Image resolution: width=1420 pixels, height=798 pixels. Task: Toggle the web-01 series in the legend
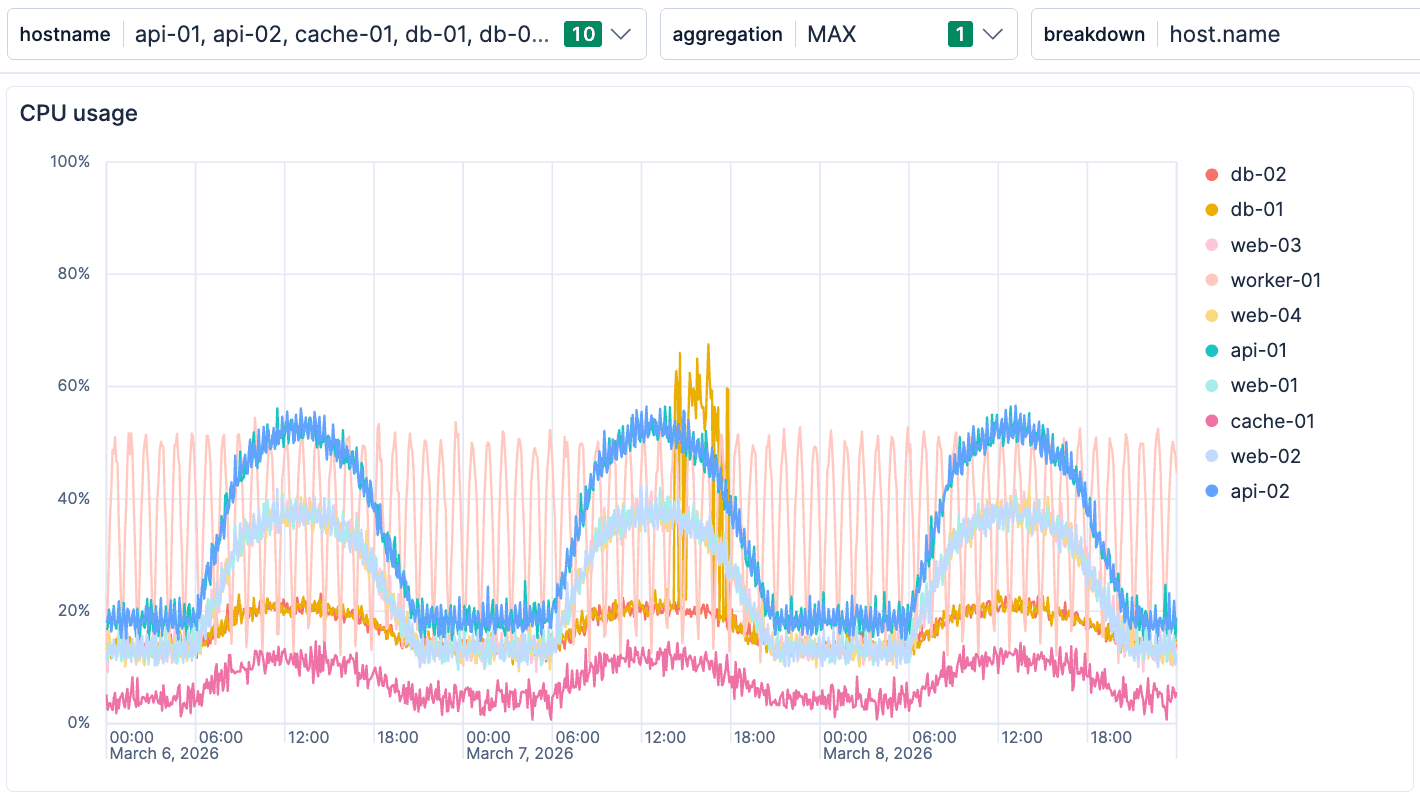1264,385
